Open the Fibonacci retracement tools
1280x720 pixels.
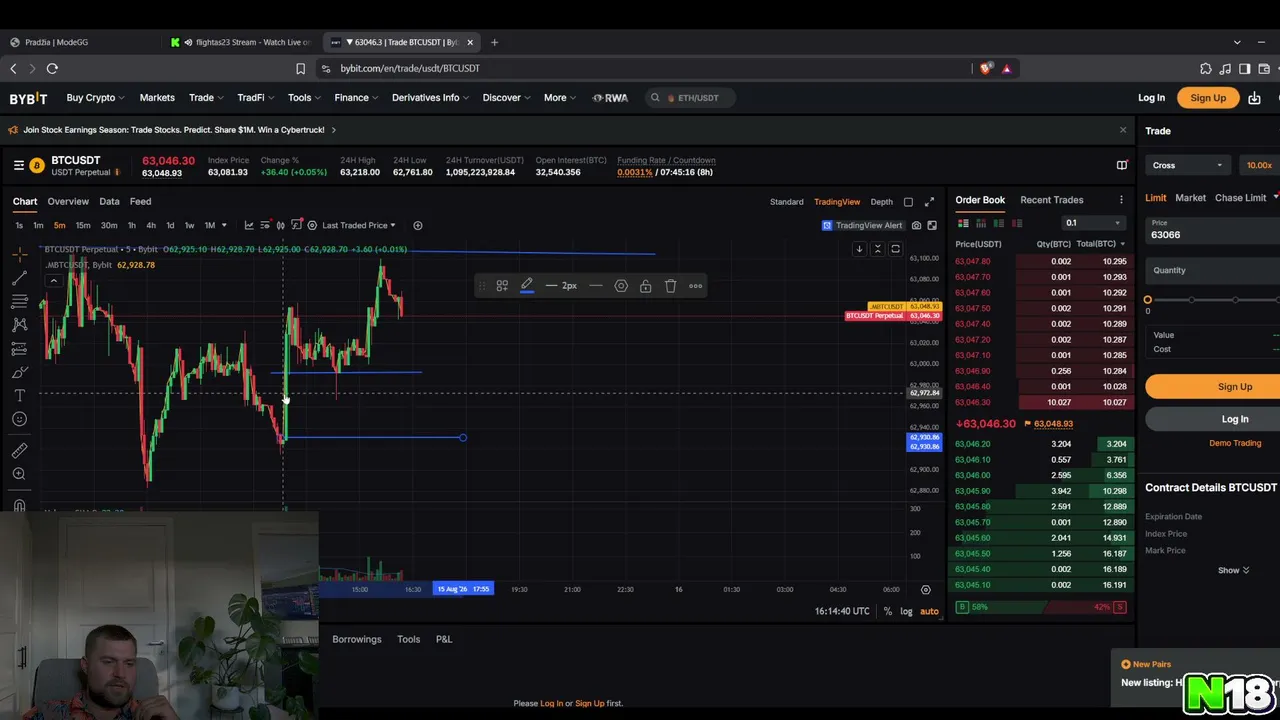pyautogui.click(x=19, y=302)
